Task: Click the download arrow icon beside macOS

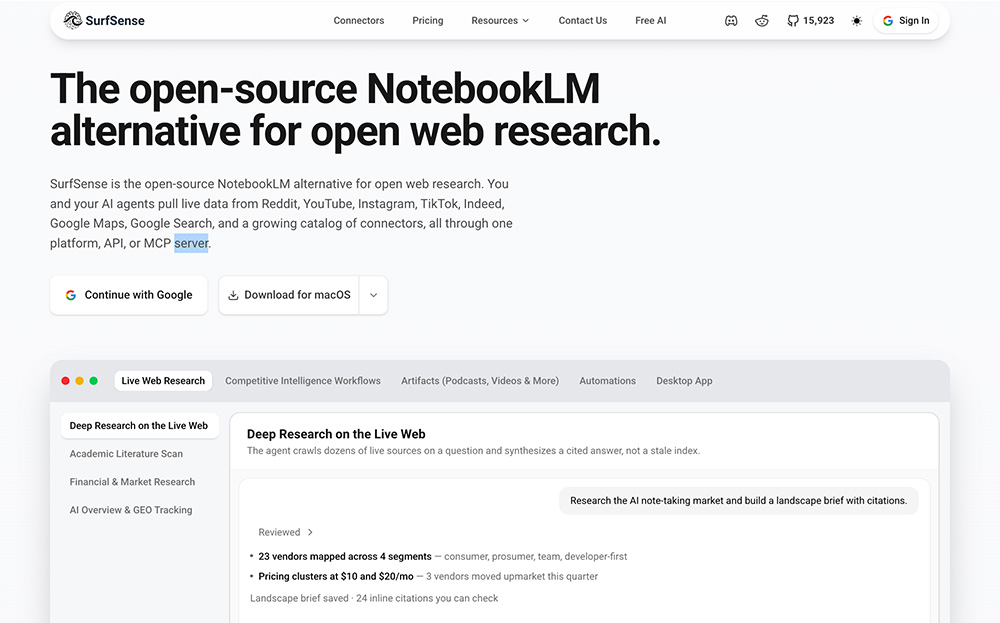Action: 233,295
